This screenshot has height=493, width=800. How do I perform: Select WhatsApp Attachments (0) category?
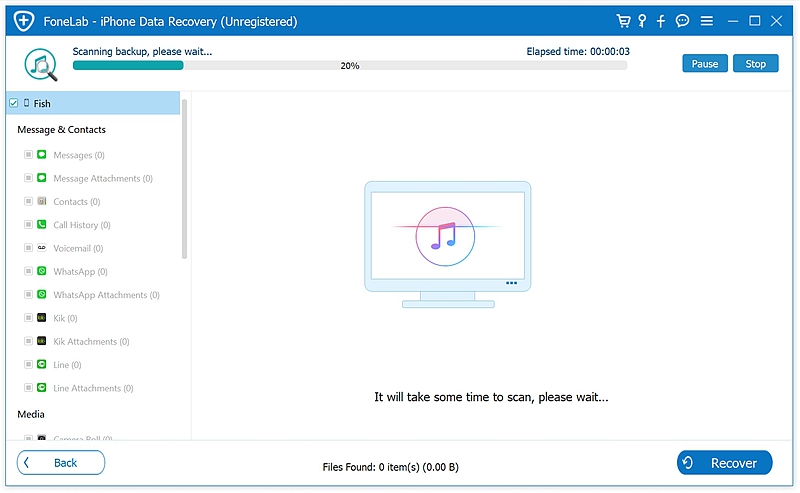coord(106,295)
